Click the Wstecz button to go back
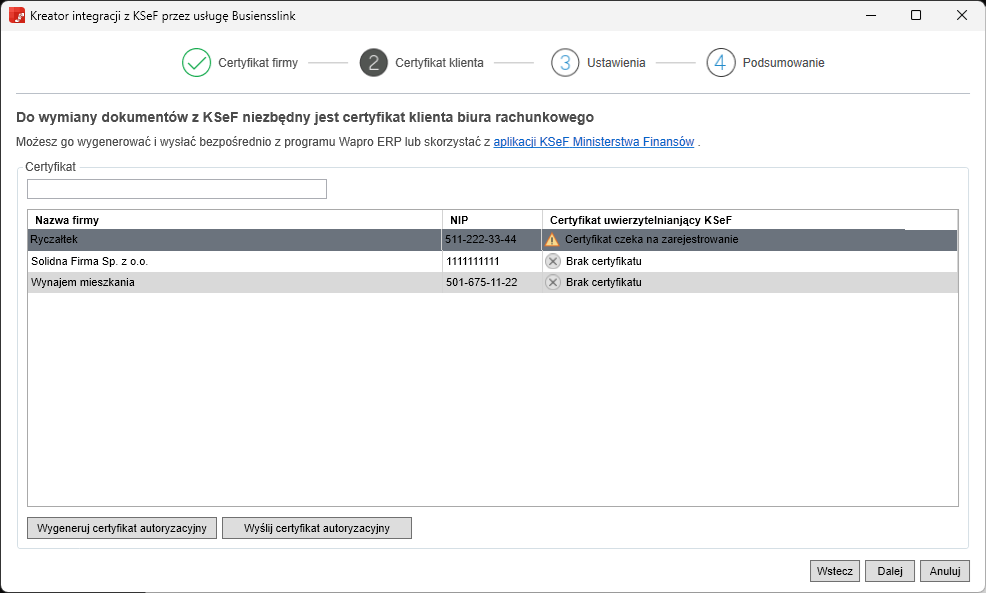 pyautogui.click(x=834, y=571)
